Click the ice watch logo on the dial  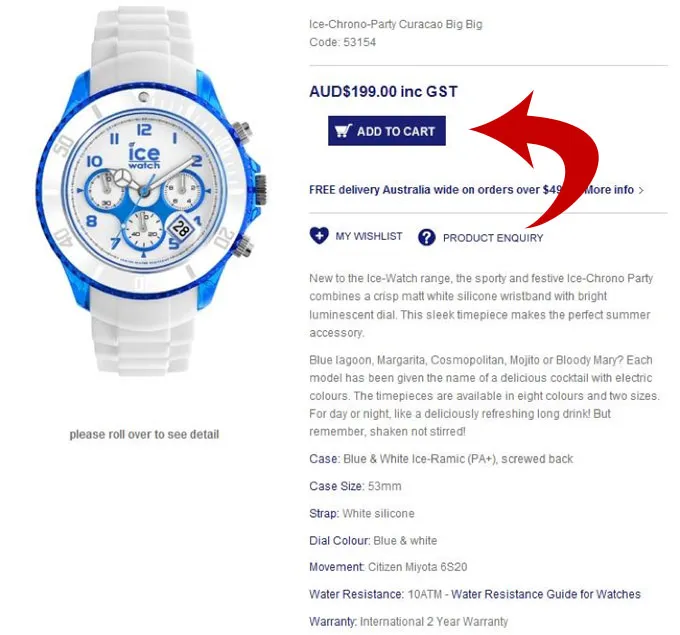[x=144, y=156]
